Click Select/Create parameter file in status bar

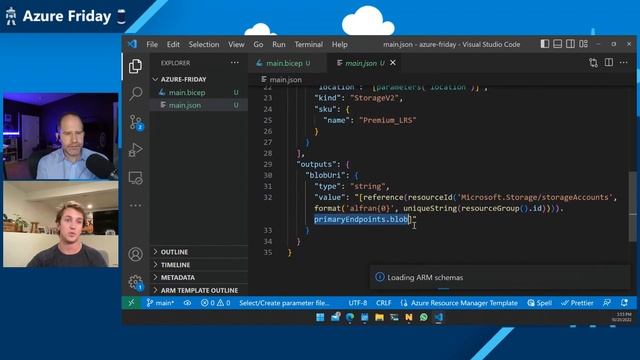(x=284, y=303)
